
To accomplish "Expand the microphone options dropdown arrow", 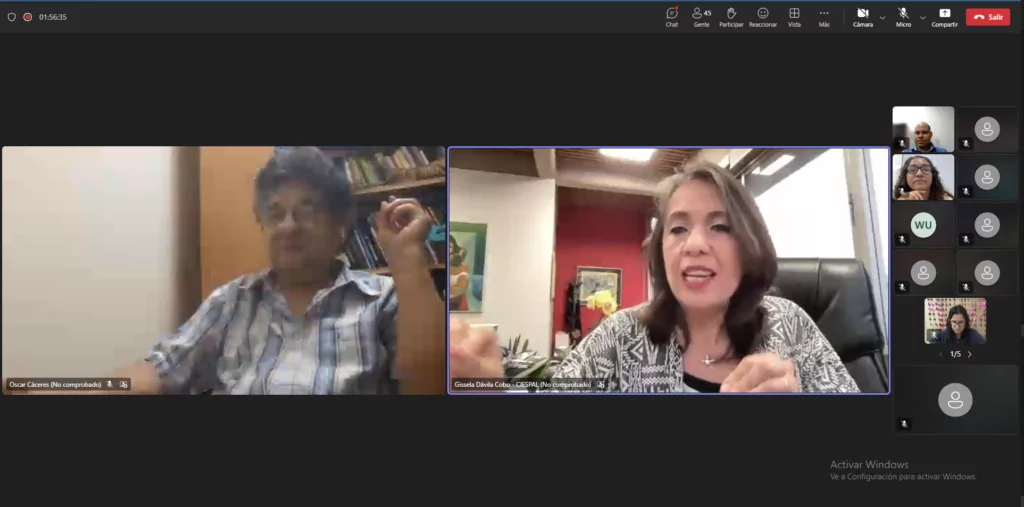I will (x=922, y=18).
